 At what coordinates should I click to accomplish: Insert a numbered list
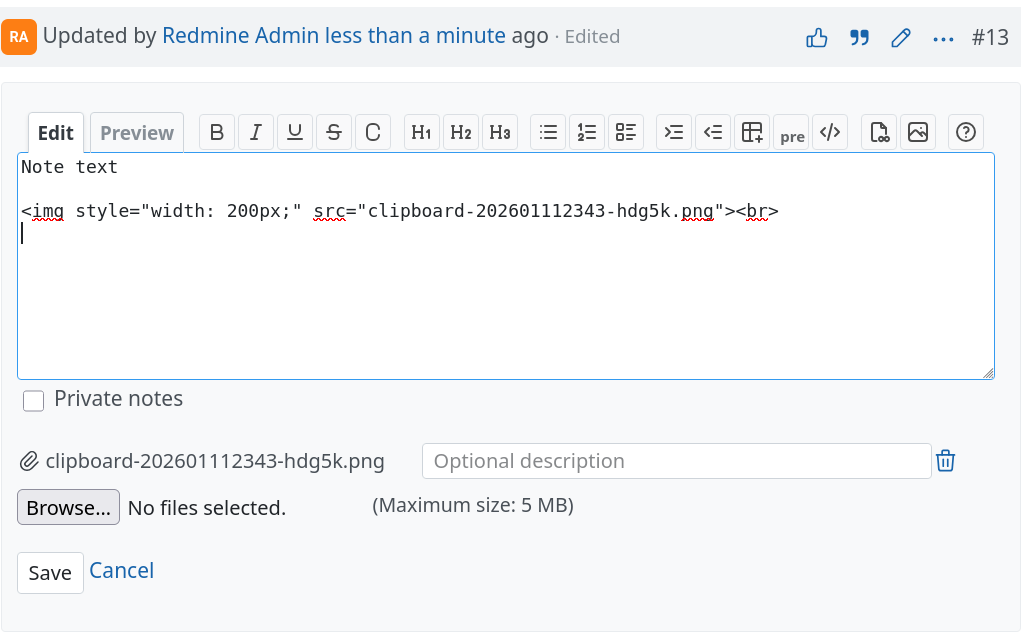(587, 132)
